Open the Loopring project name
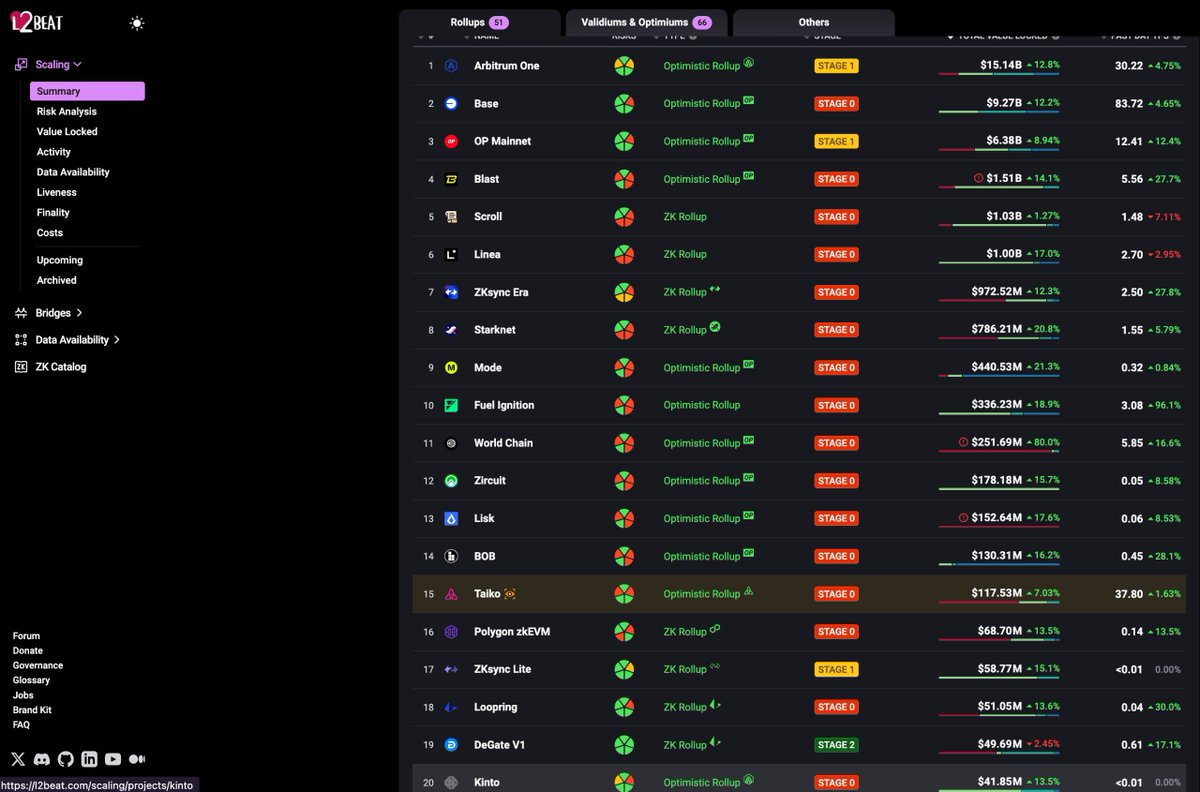Image resolution: width=1200 pixels, height=792 pixels. coord(496,707)
